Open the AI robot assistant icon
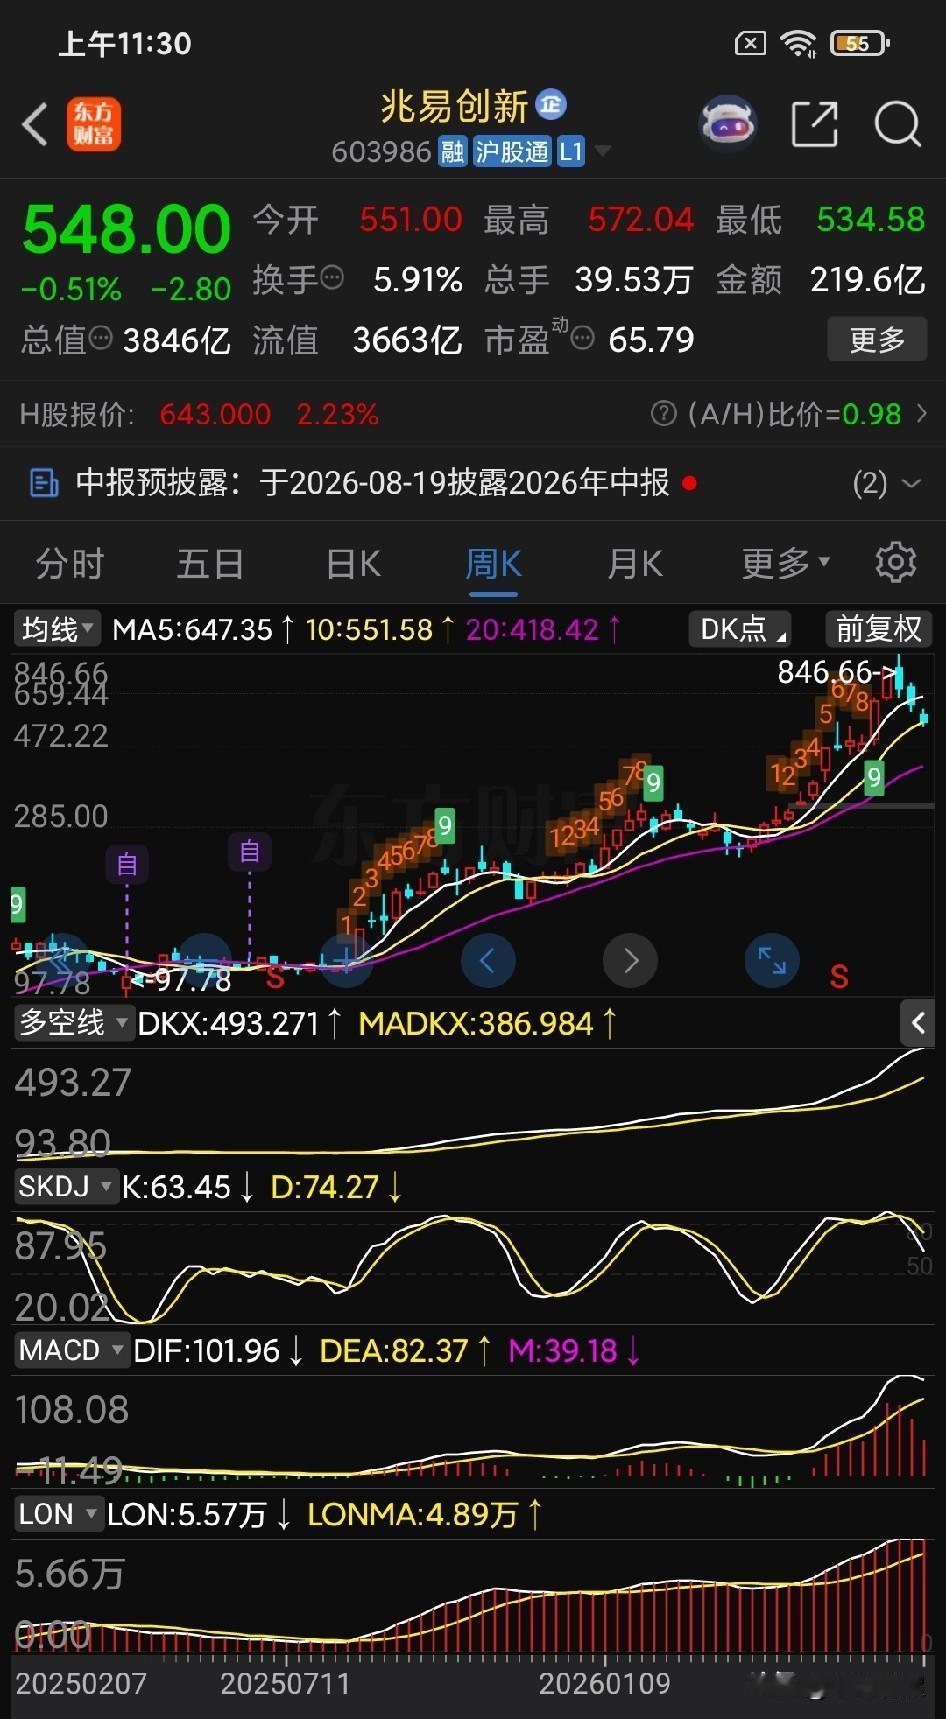The image size is (946, 1719). point(728,125)
